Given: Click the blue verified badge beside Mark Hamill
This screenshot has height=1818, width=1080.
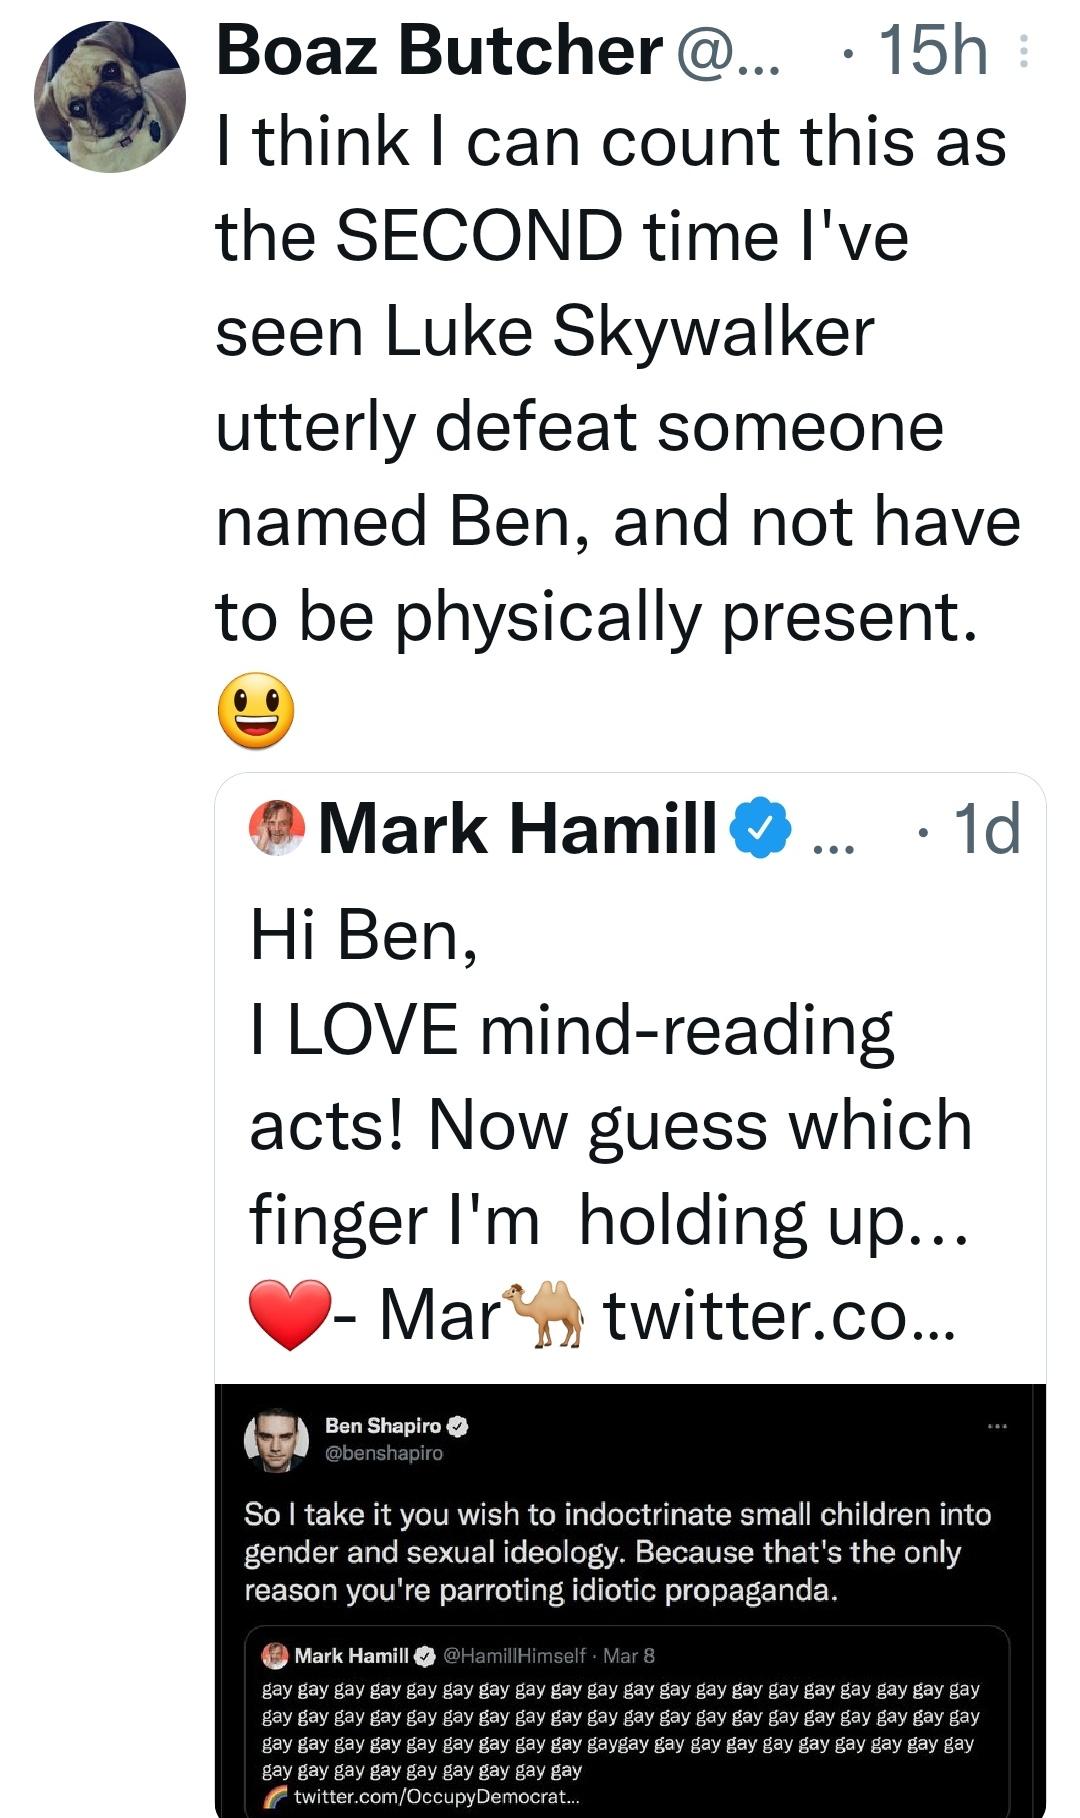Looking at the screenshot, I should 761,828.
